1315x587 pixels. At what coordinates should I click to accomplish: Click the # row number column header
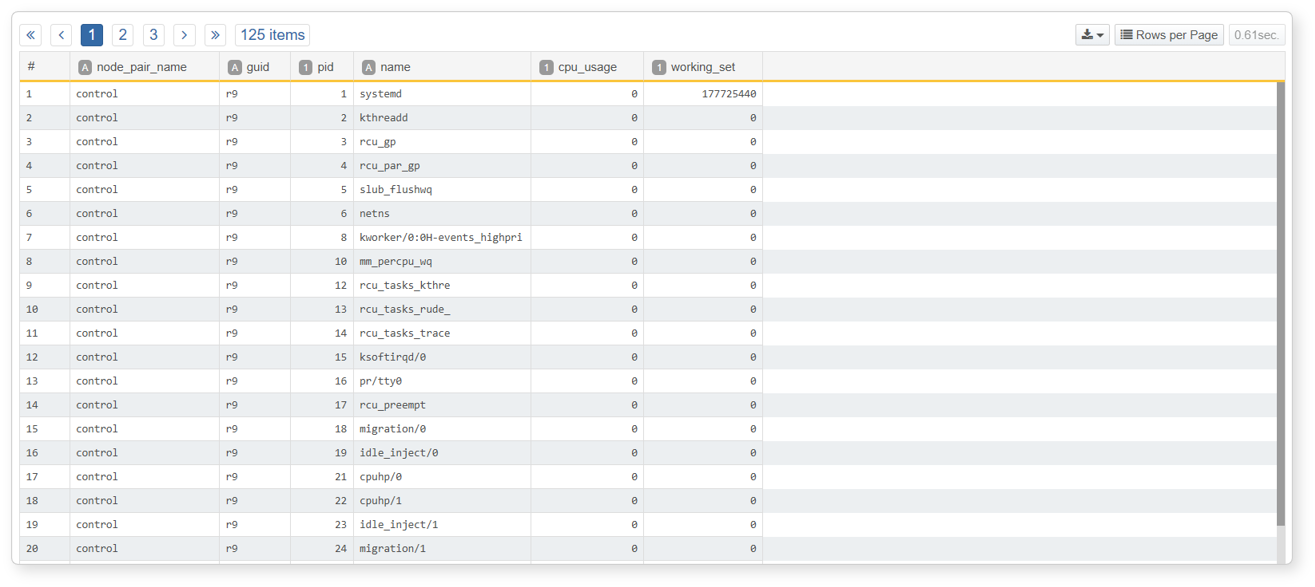point(31,67)
